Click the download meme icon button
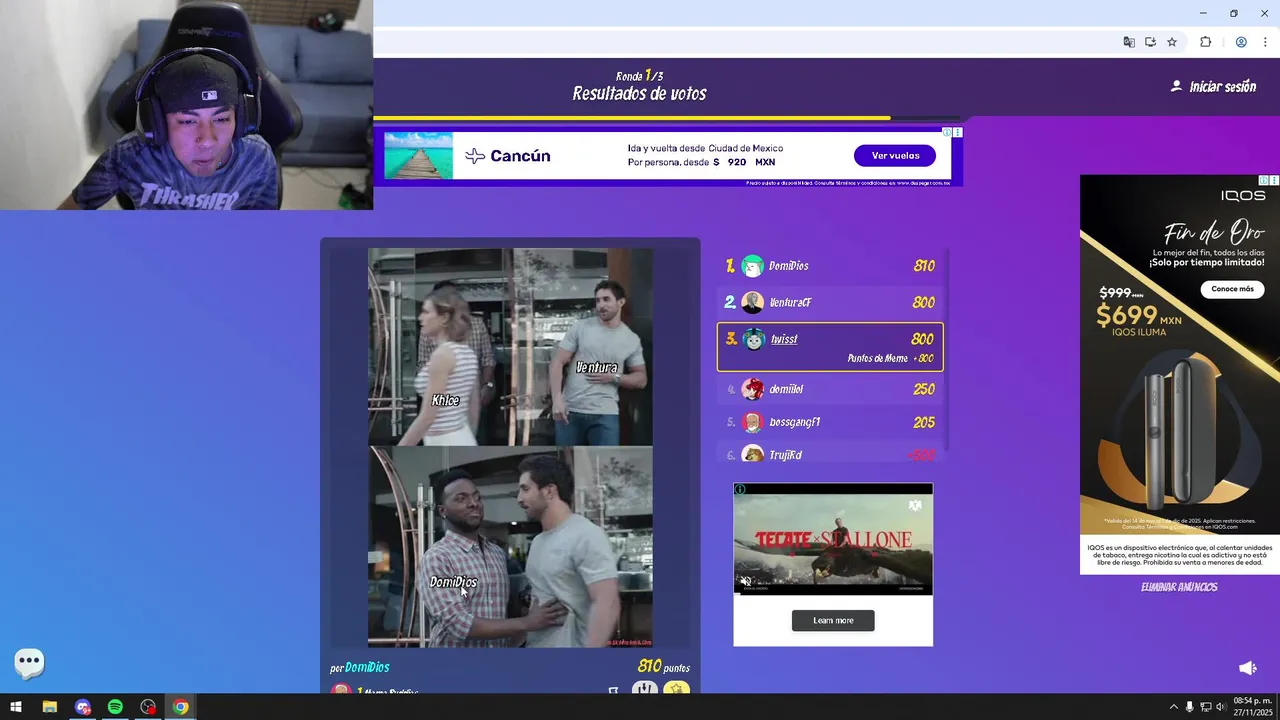Viewport: 1280px width, 720px height. pyautogui.click(x=645, y=688)
